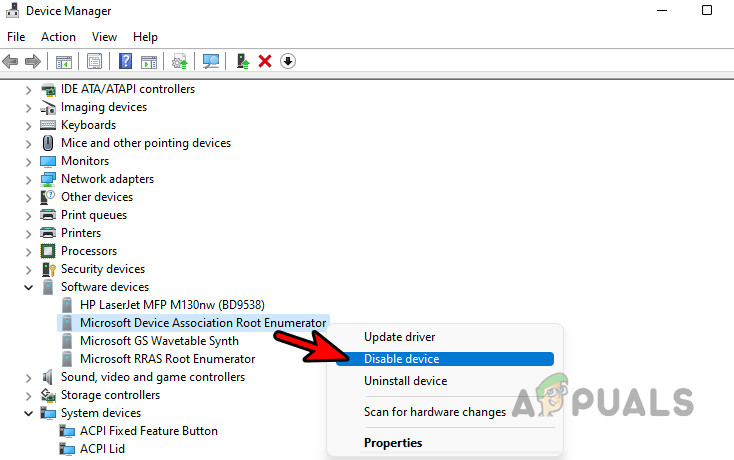Open the Action menu
This screenshot has width=734, height=460.
(58, 37)
